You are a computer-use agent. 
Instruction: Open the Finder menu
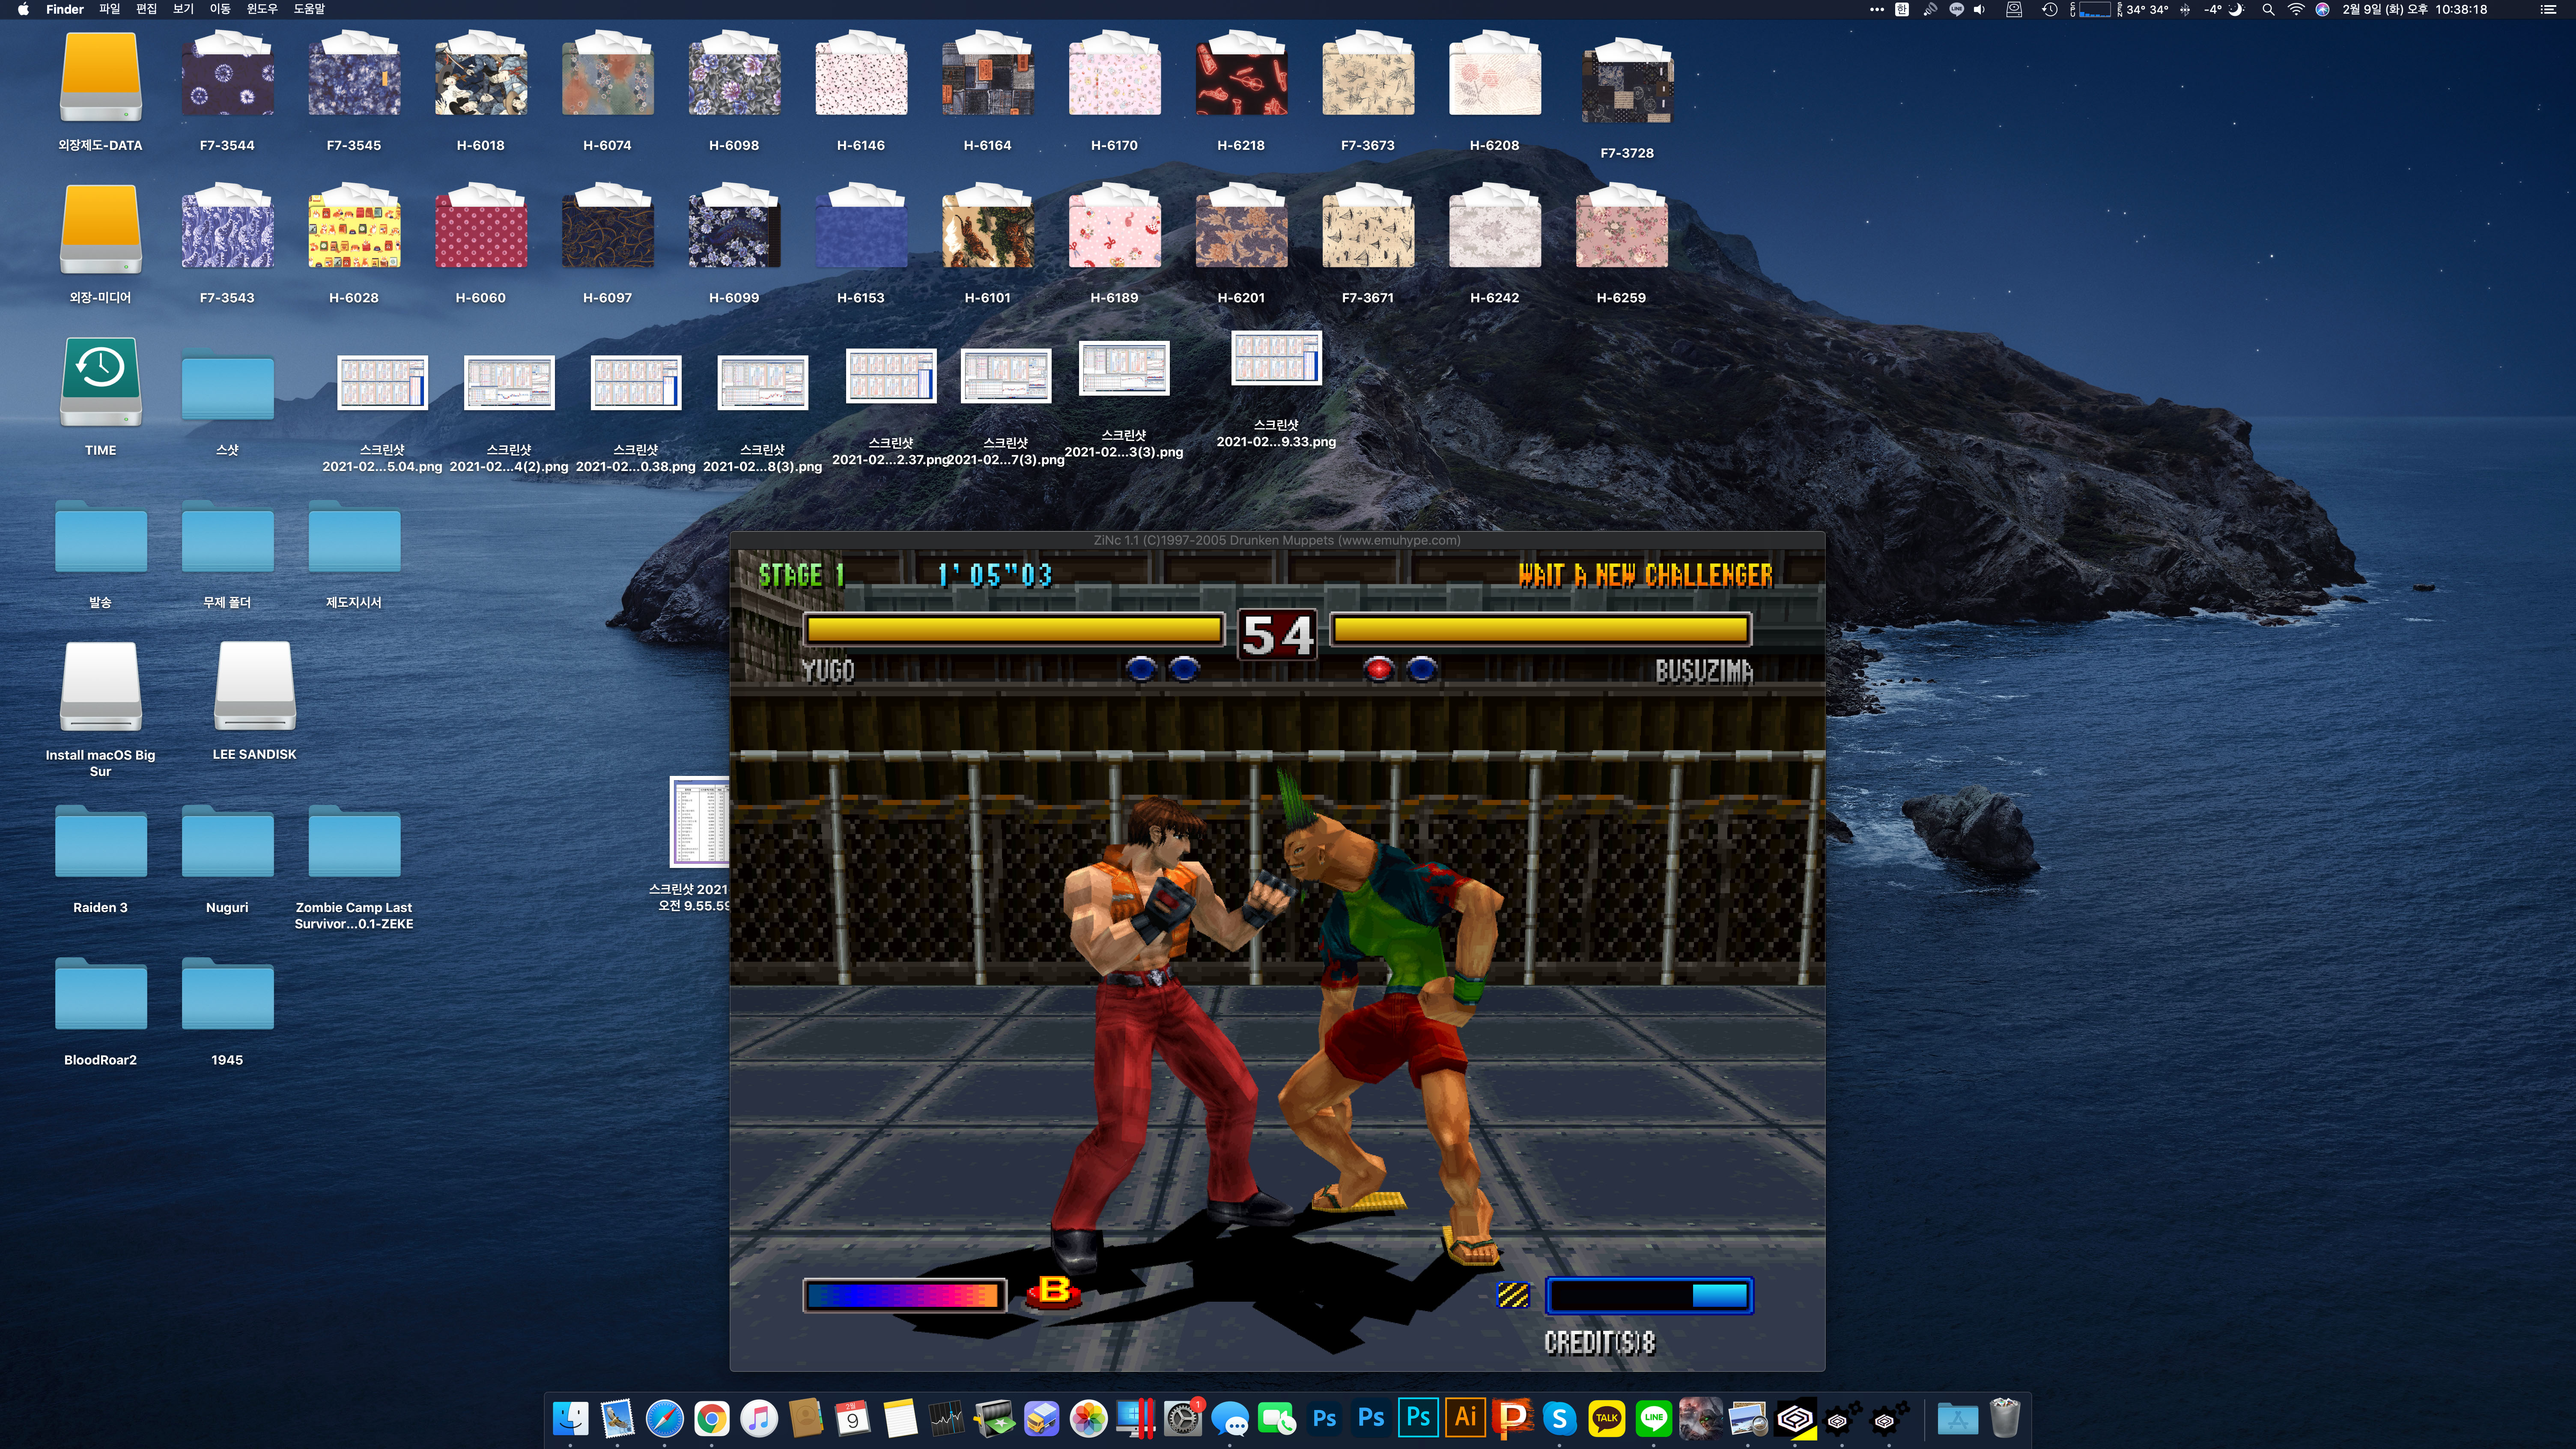coord(65,9)
